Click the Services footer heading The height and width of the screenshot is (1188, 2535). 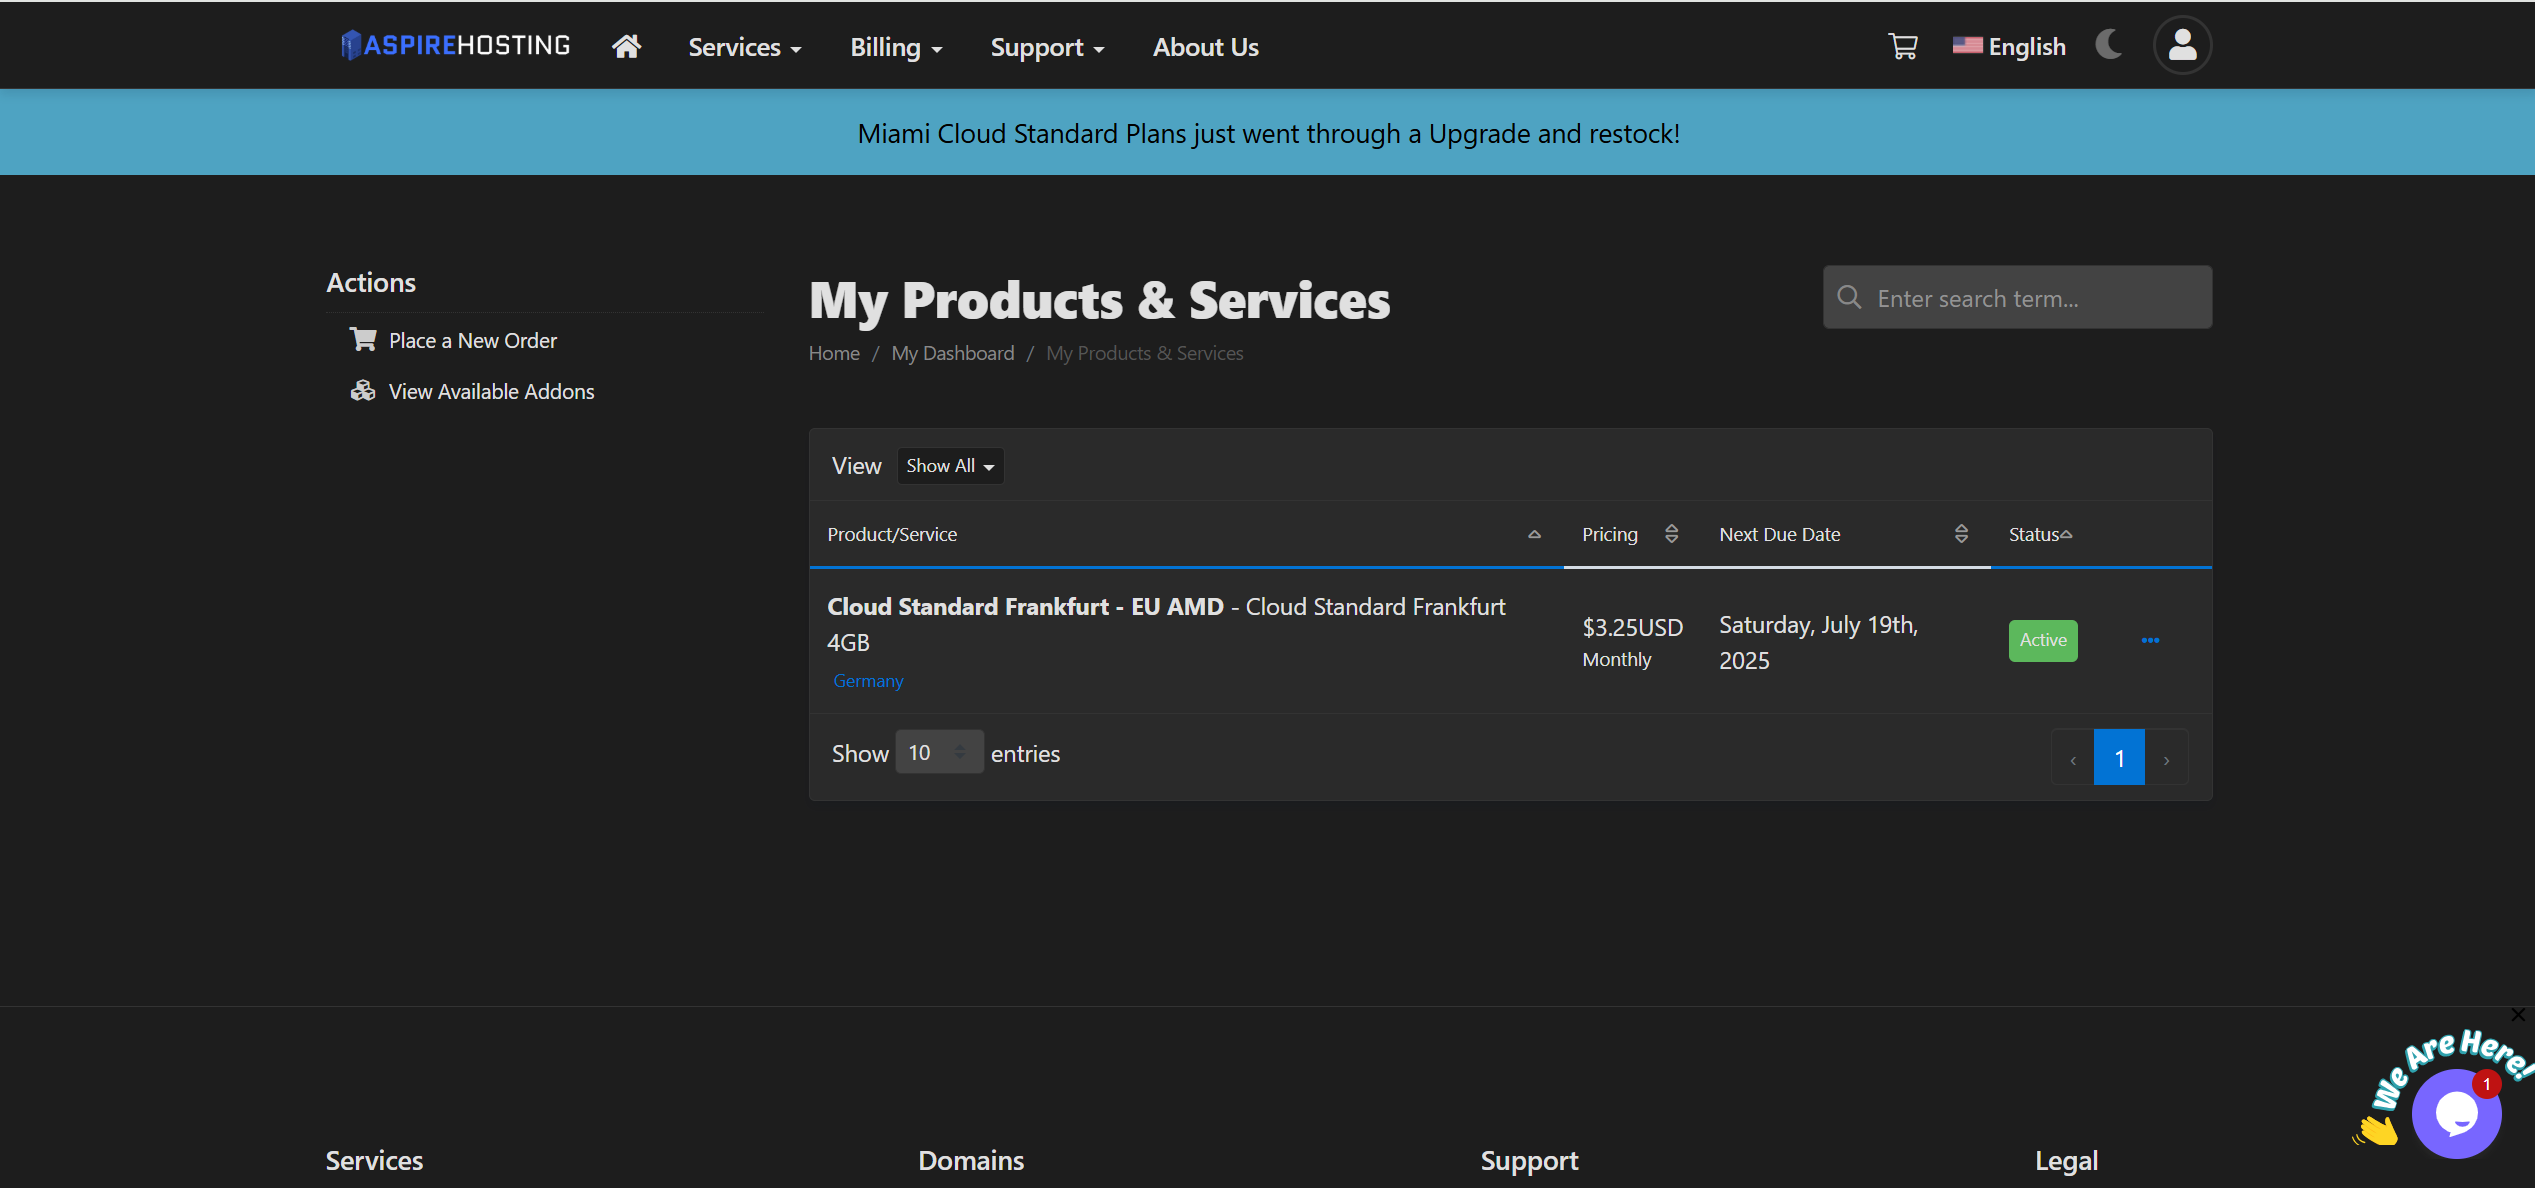[374, 1160]
